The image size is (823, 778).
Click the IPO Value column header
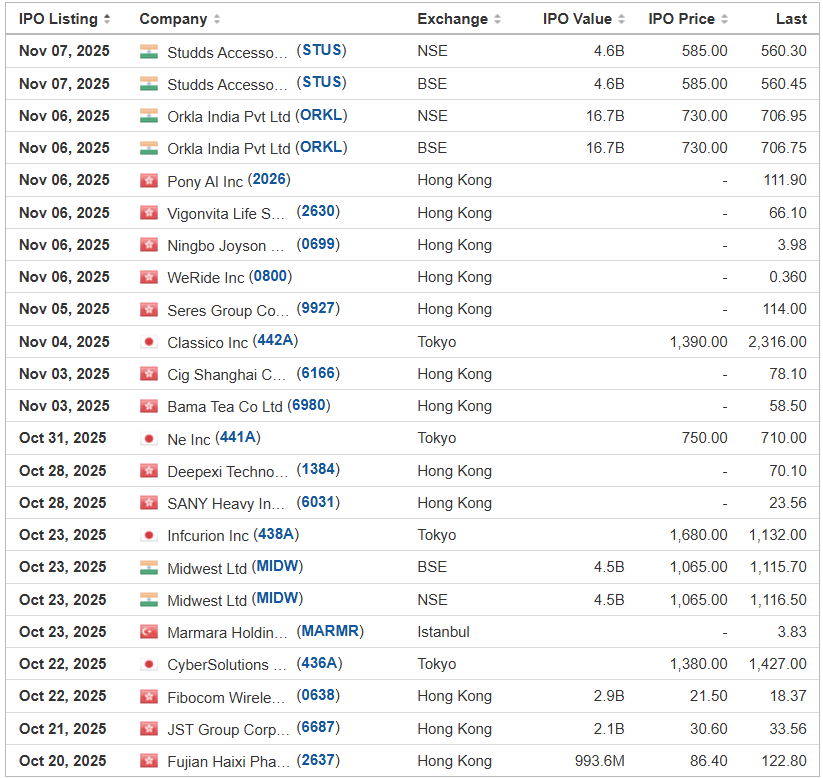[x=577, y=19]
